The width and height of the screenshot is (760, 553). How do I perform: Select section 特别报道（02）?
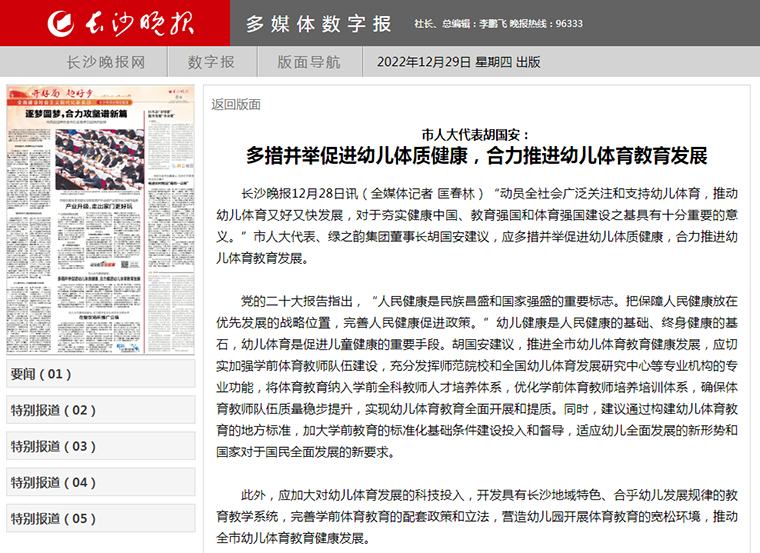pos(53,410)
